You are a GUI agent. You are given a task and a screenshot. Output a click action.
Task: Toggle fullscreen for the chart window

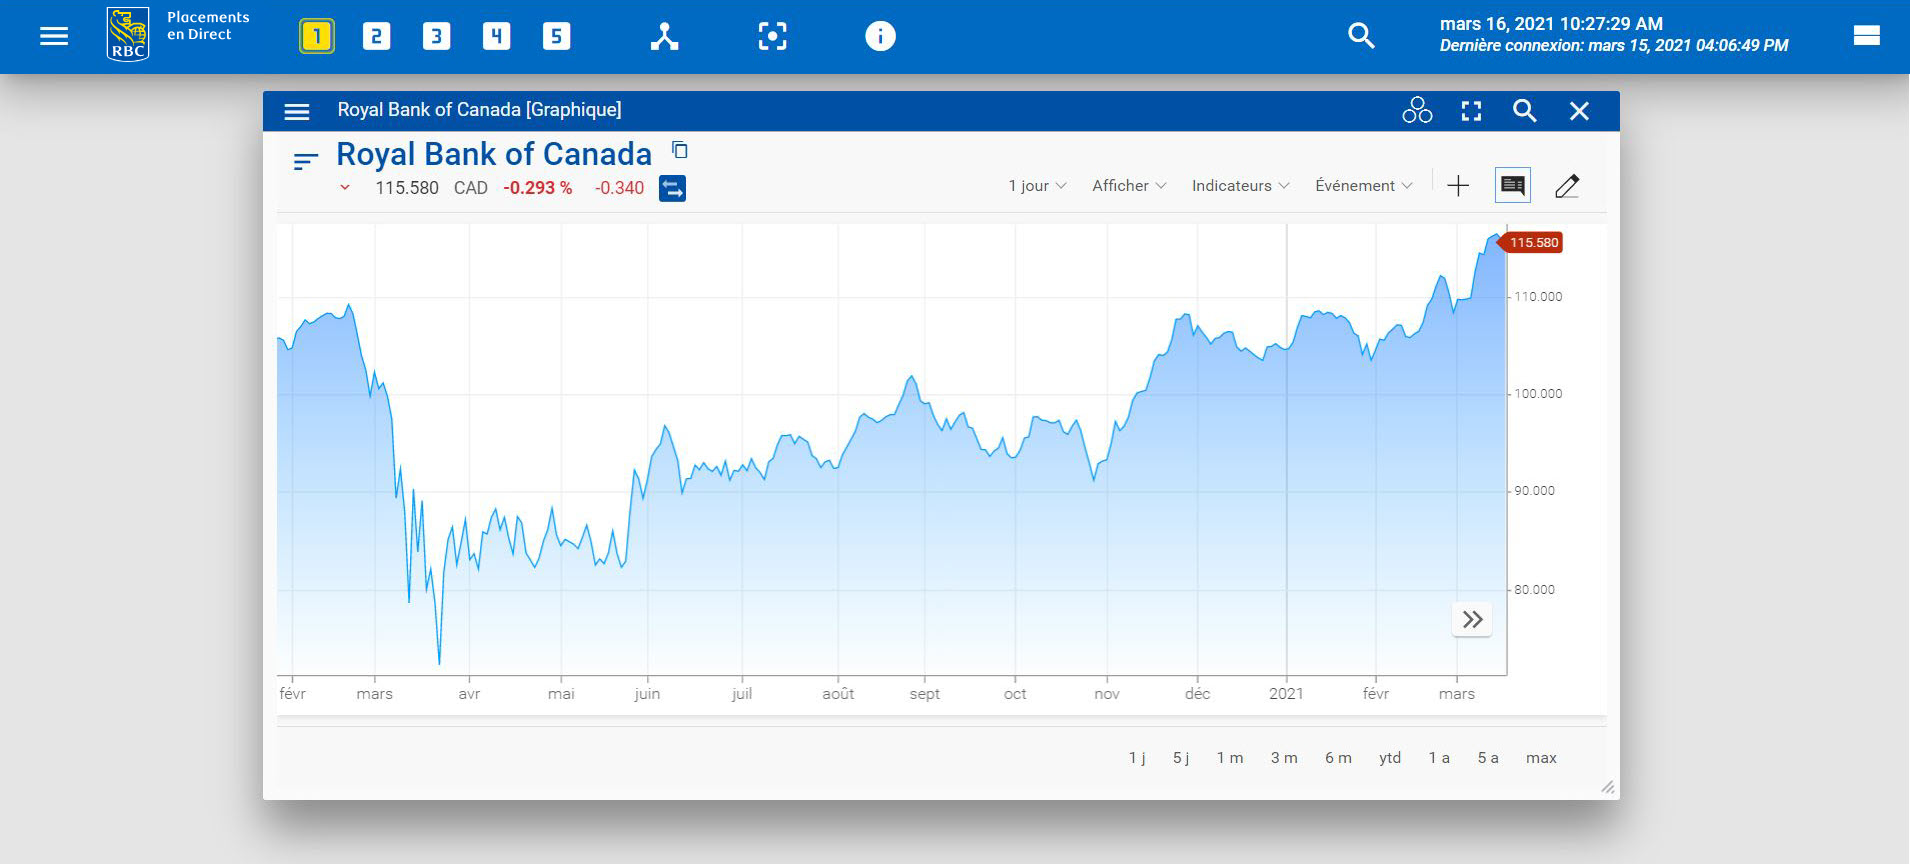[1471, 111]
